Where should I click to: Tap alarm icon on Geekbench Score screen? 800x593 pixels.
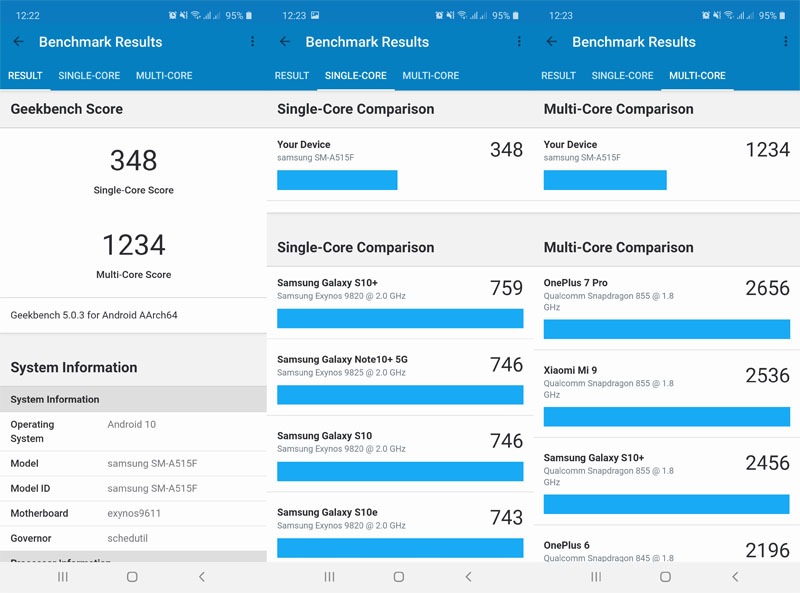(x=173, y=15)
